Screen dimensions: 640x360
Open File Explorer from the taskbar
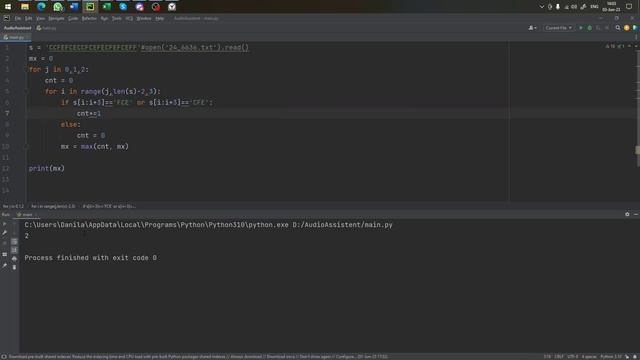(x=25, y=7)
